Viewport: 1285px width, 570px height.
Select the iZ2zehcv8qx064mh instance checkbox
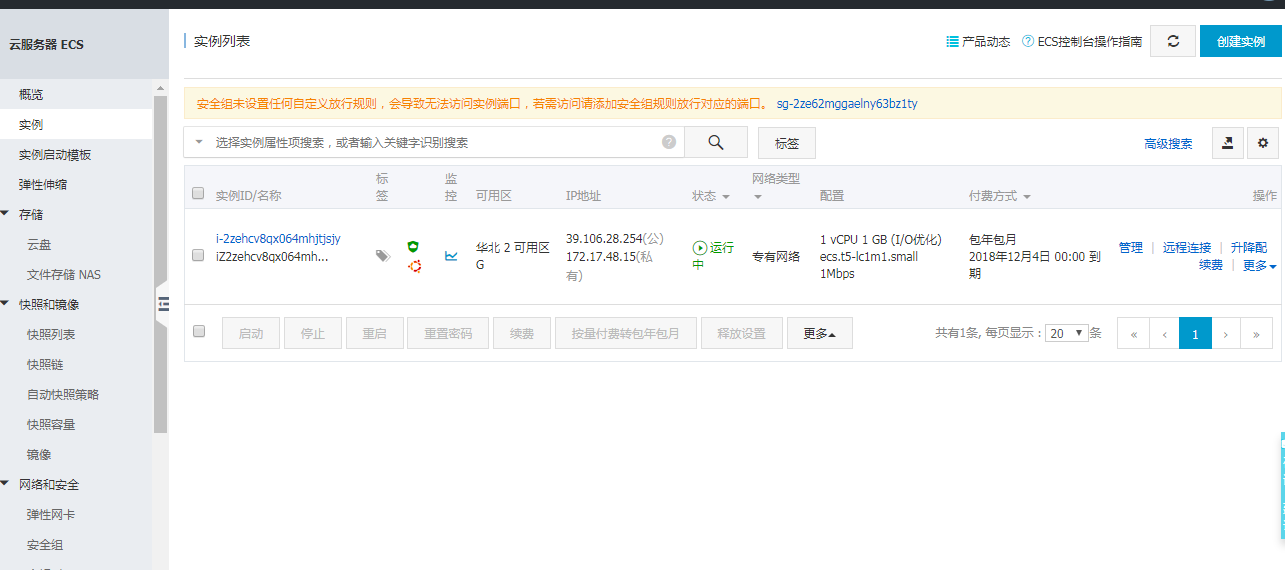(198, 255)
